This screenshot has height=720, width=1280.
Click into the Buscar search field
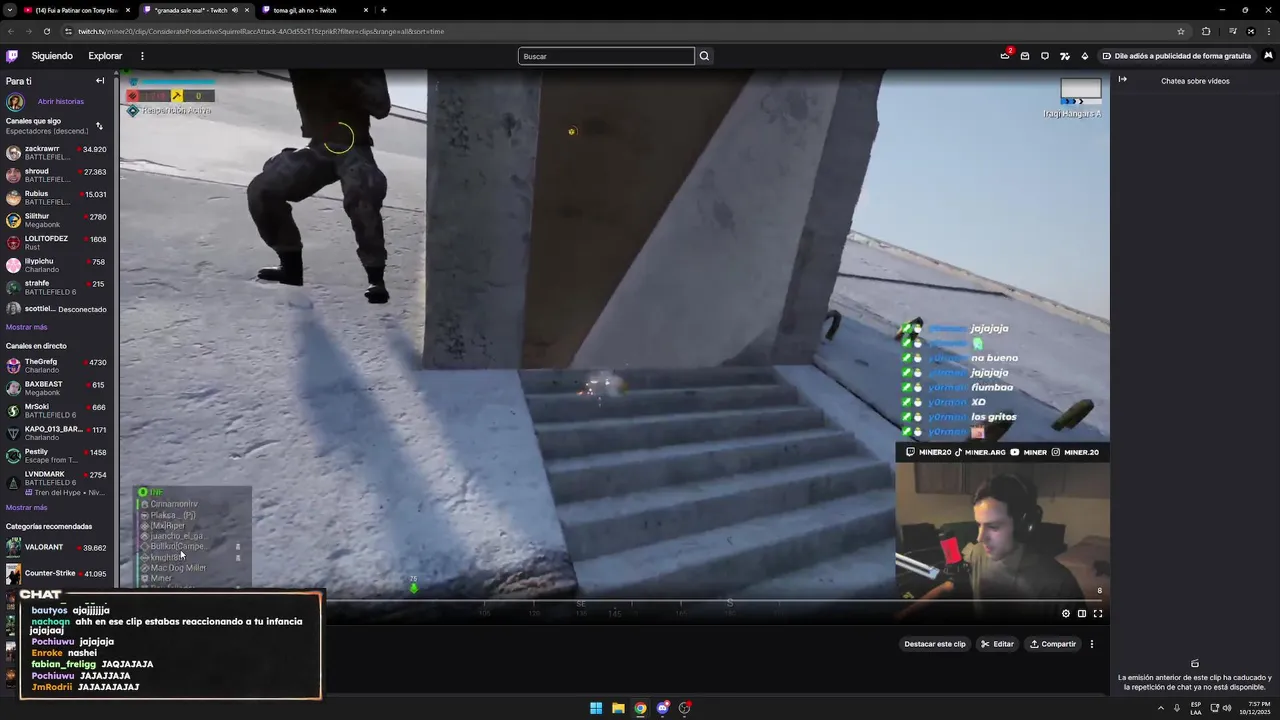coord(606,56)
